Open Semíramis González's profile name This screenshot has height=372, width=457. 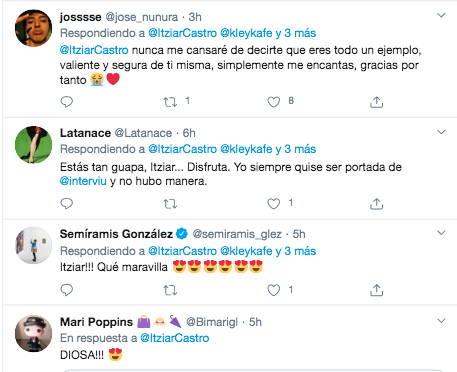click(x=116, y=234)
